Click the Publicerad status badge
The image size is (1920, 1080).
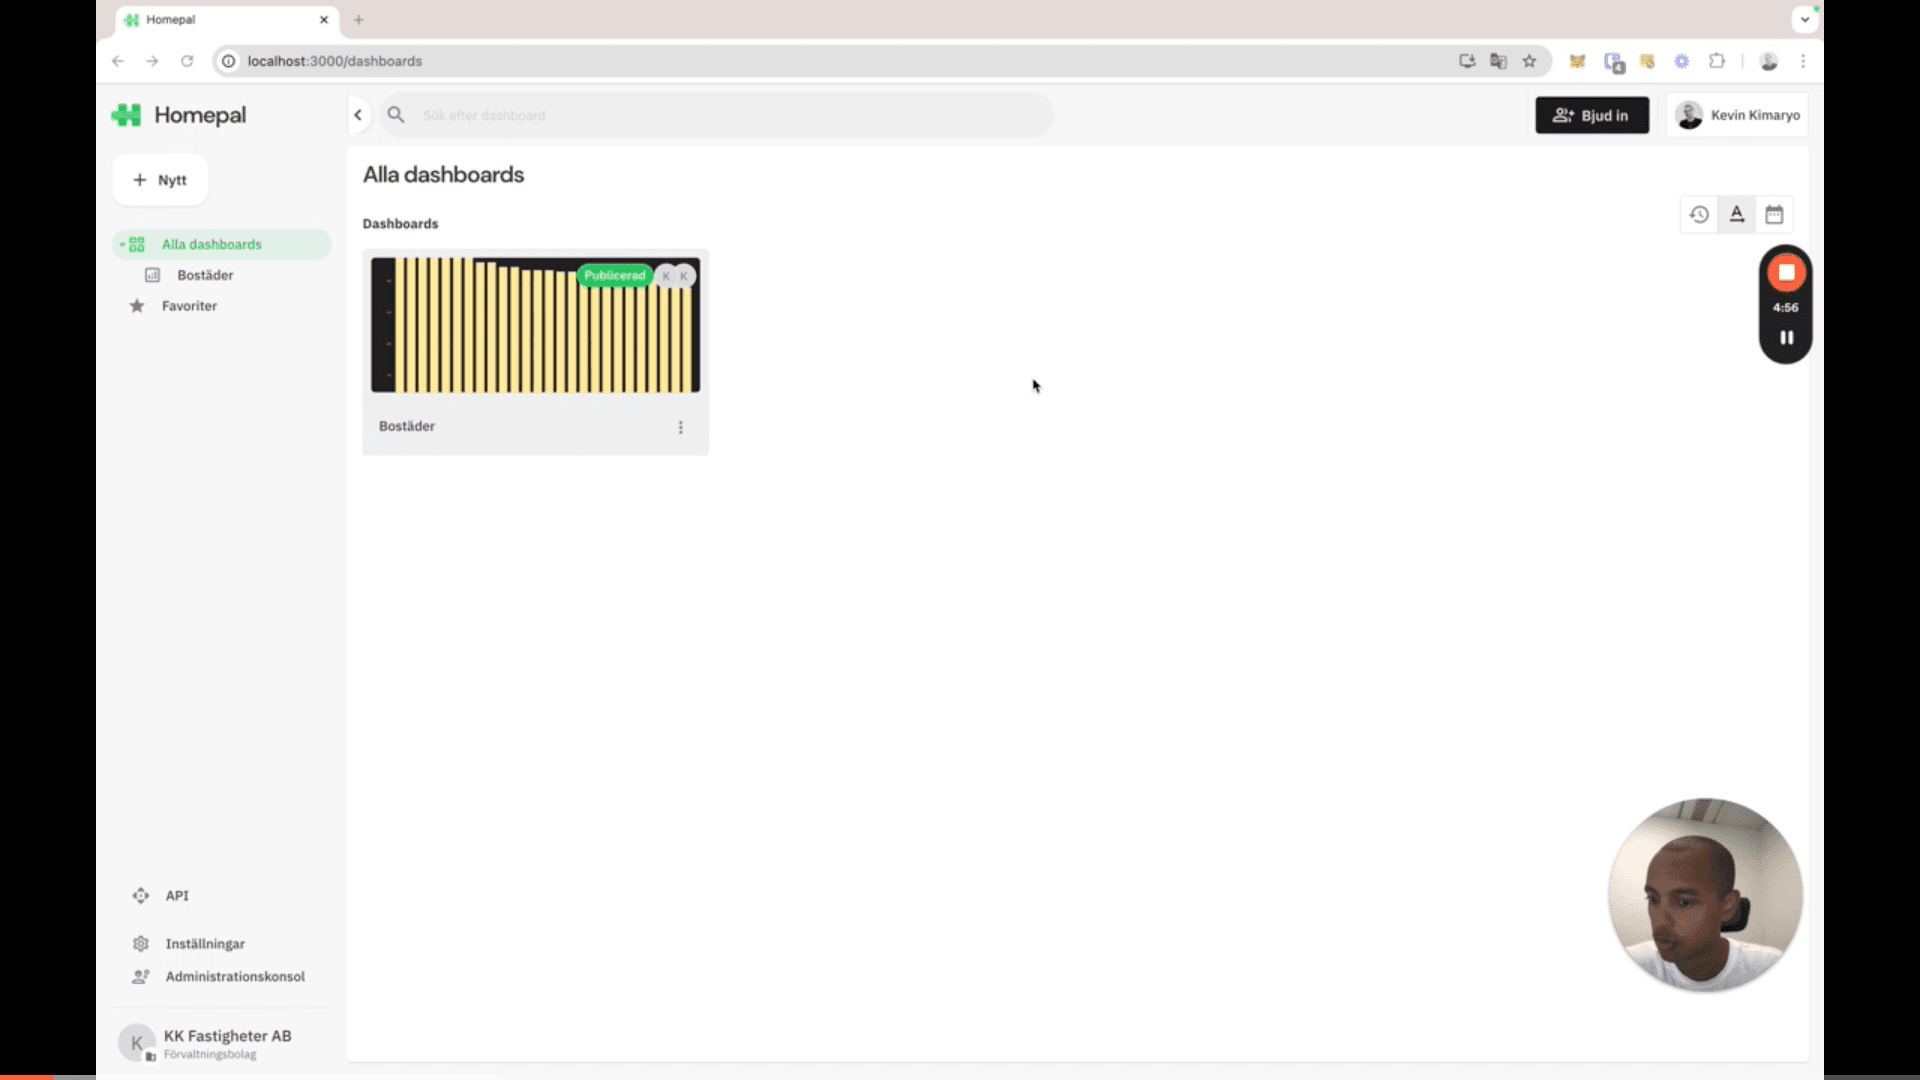tap(615, 275)
